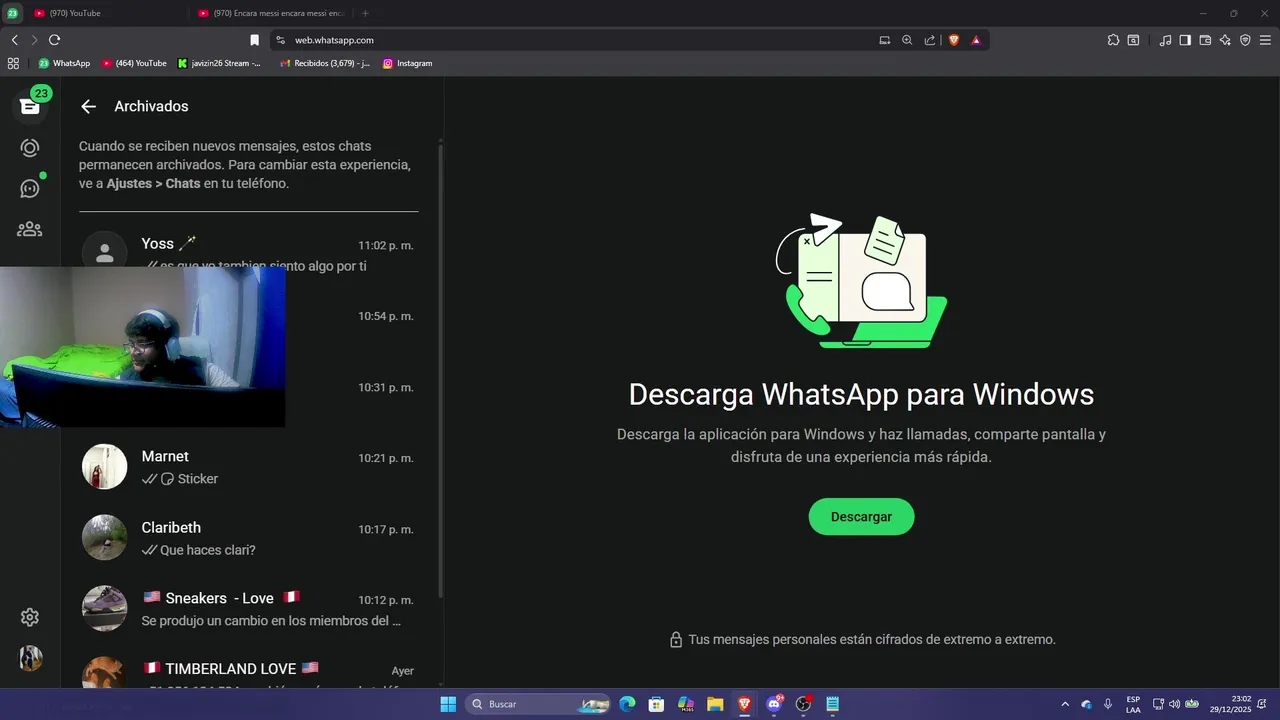Click Claribeth's profile picture thumbnail
The image size is (1280, 720).
104,538
